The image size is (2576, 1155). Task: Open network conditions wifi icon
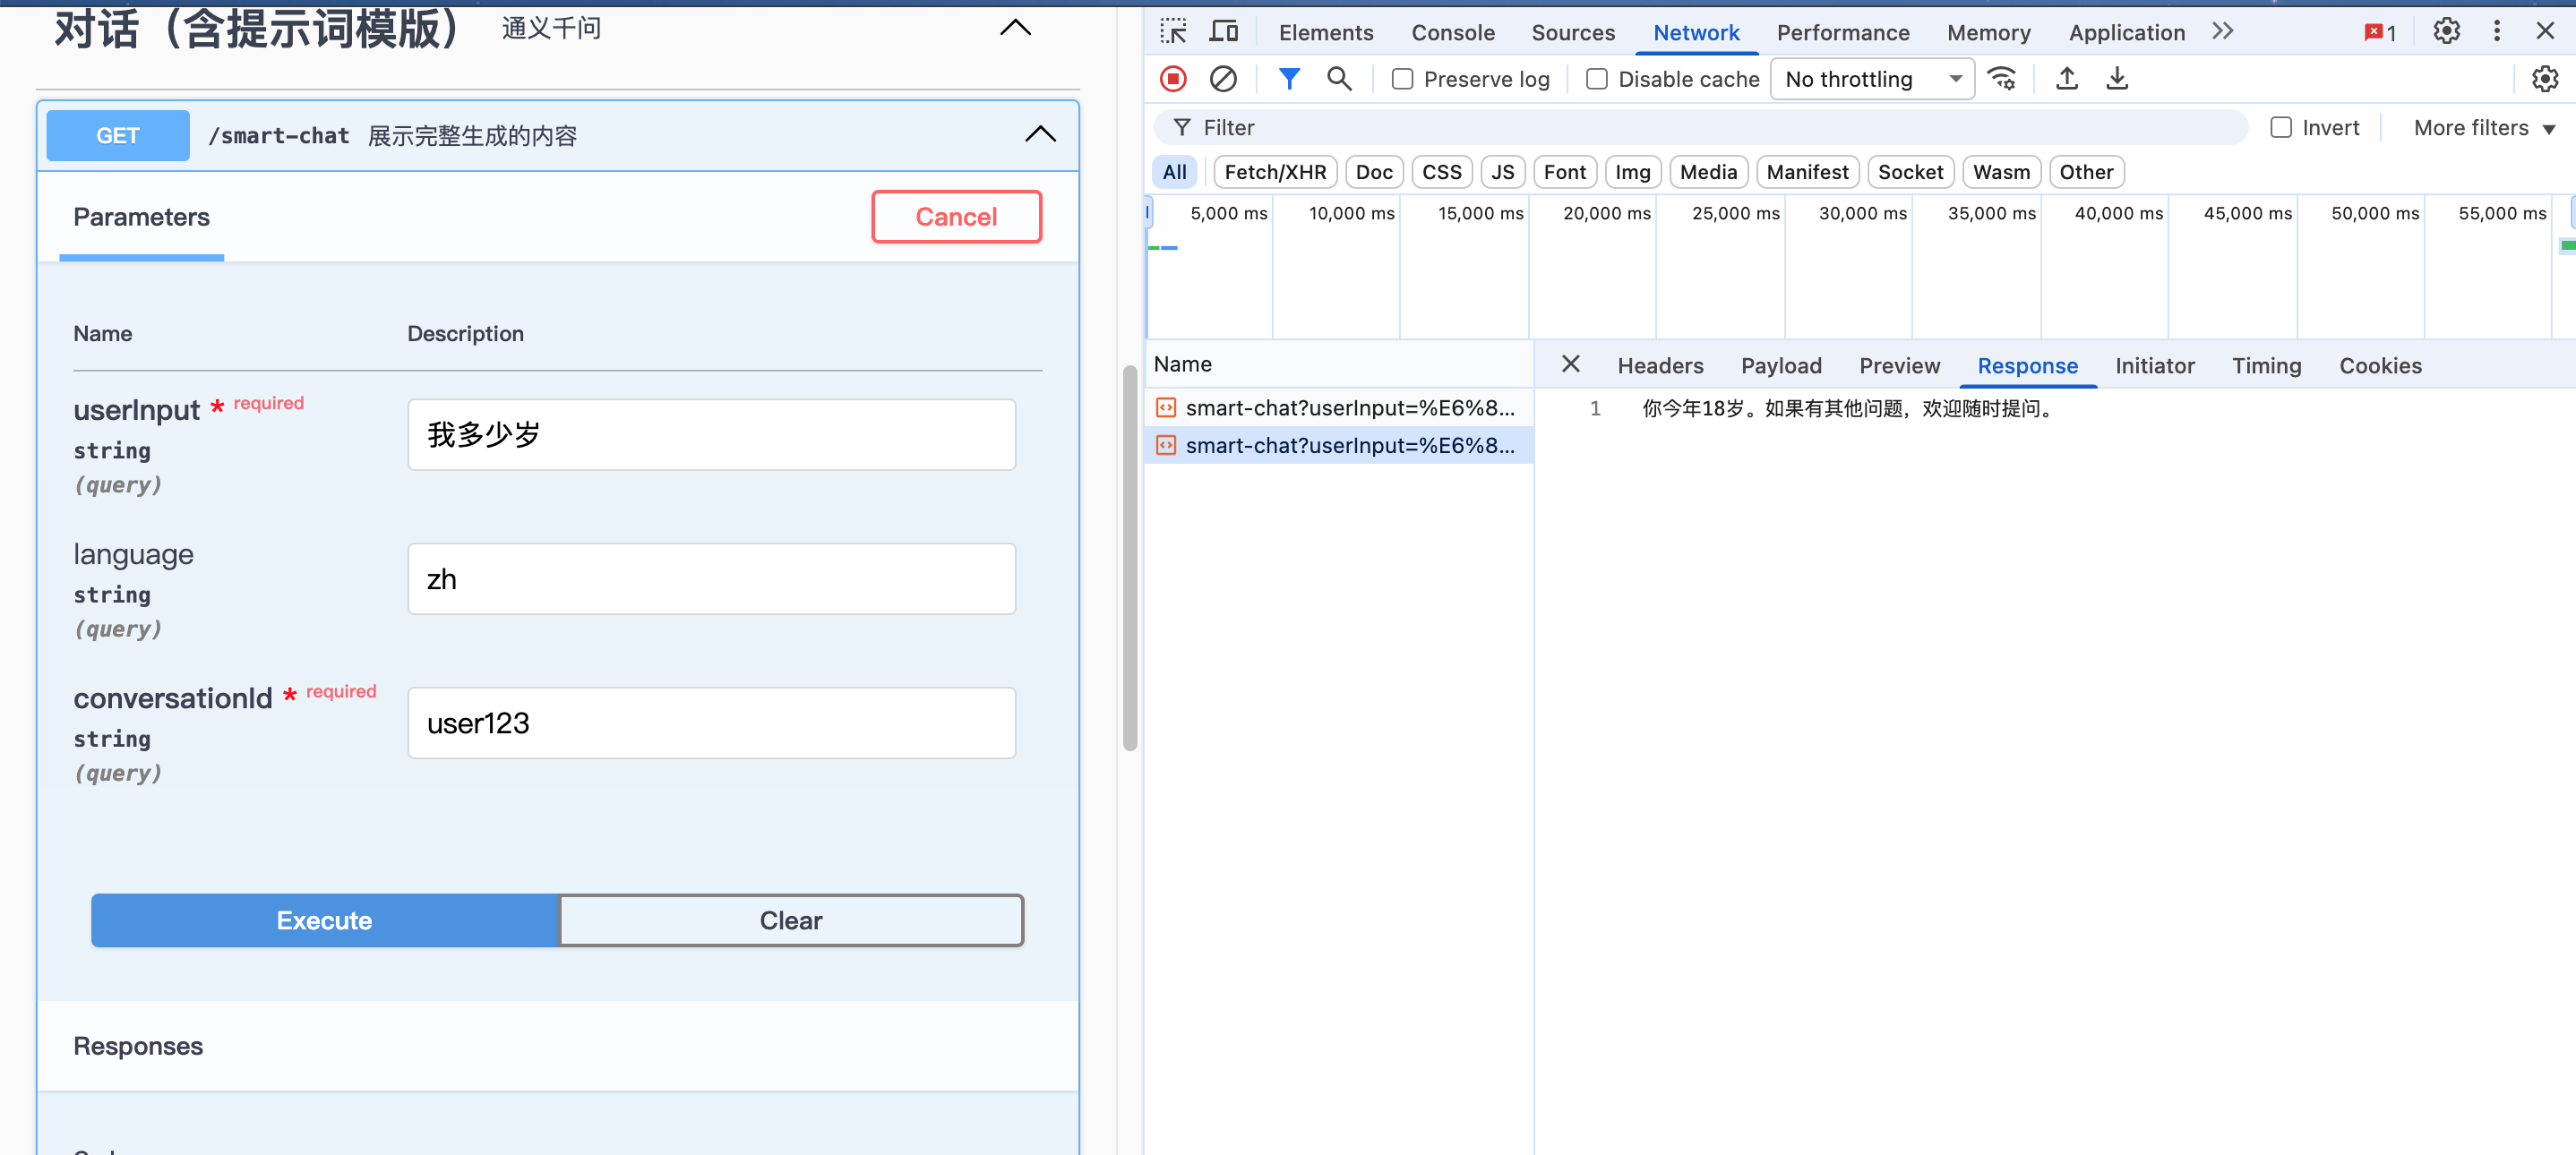2001,79
